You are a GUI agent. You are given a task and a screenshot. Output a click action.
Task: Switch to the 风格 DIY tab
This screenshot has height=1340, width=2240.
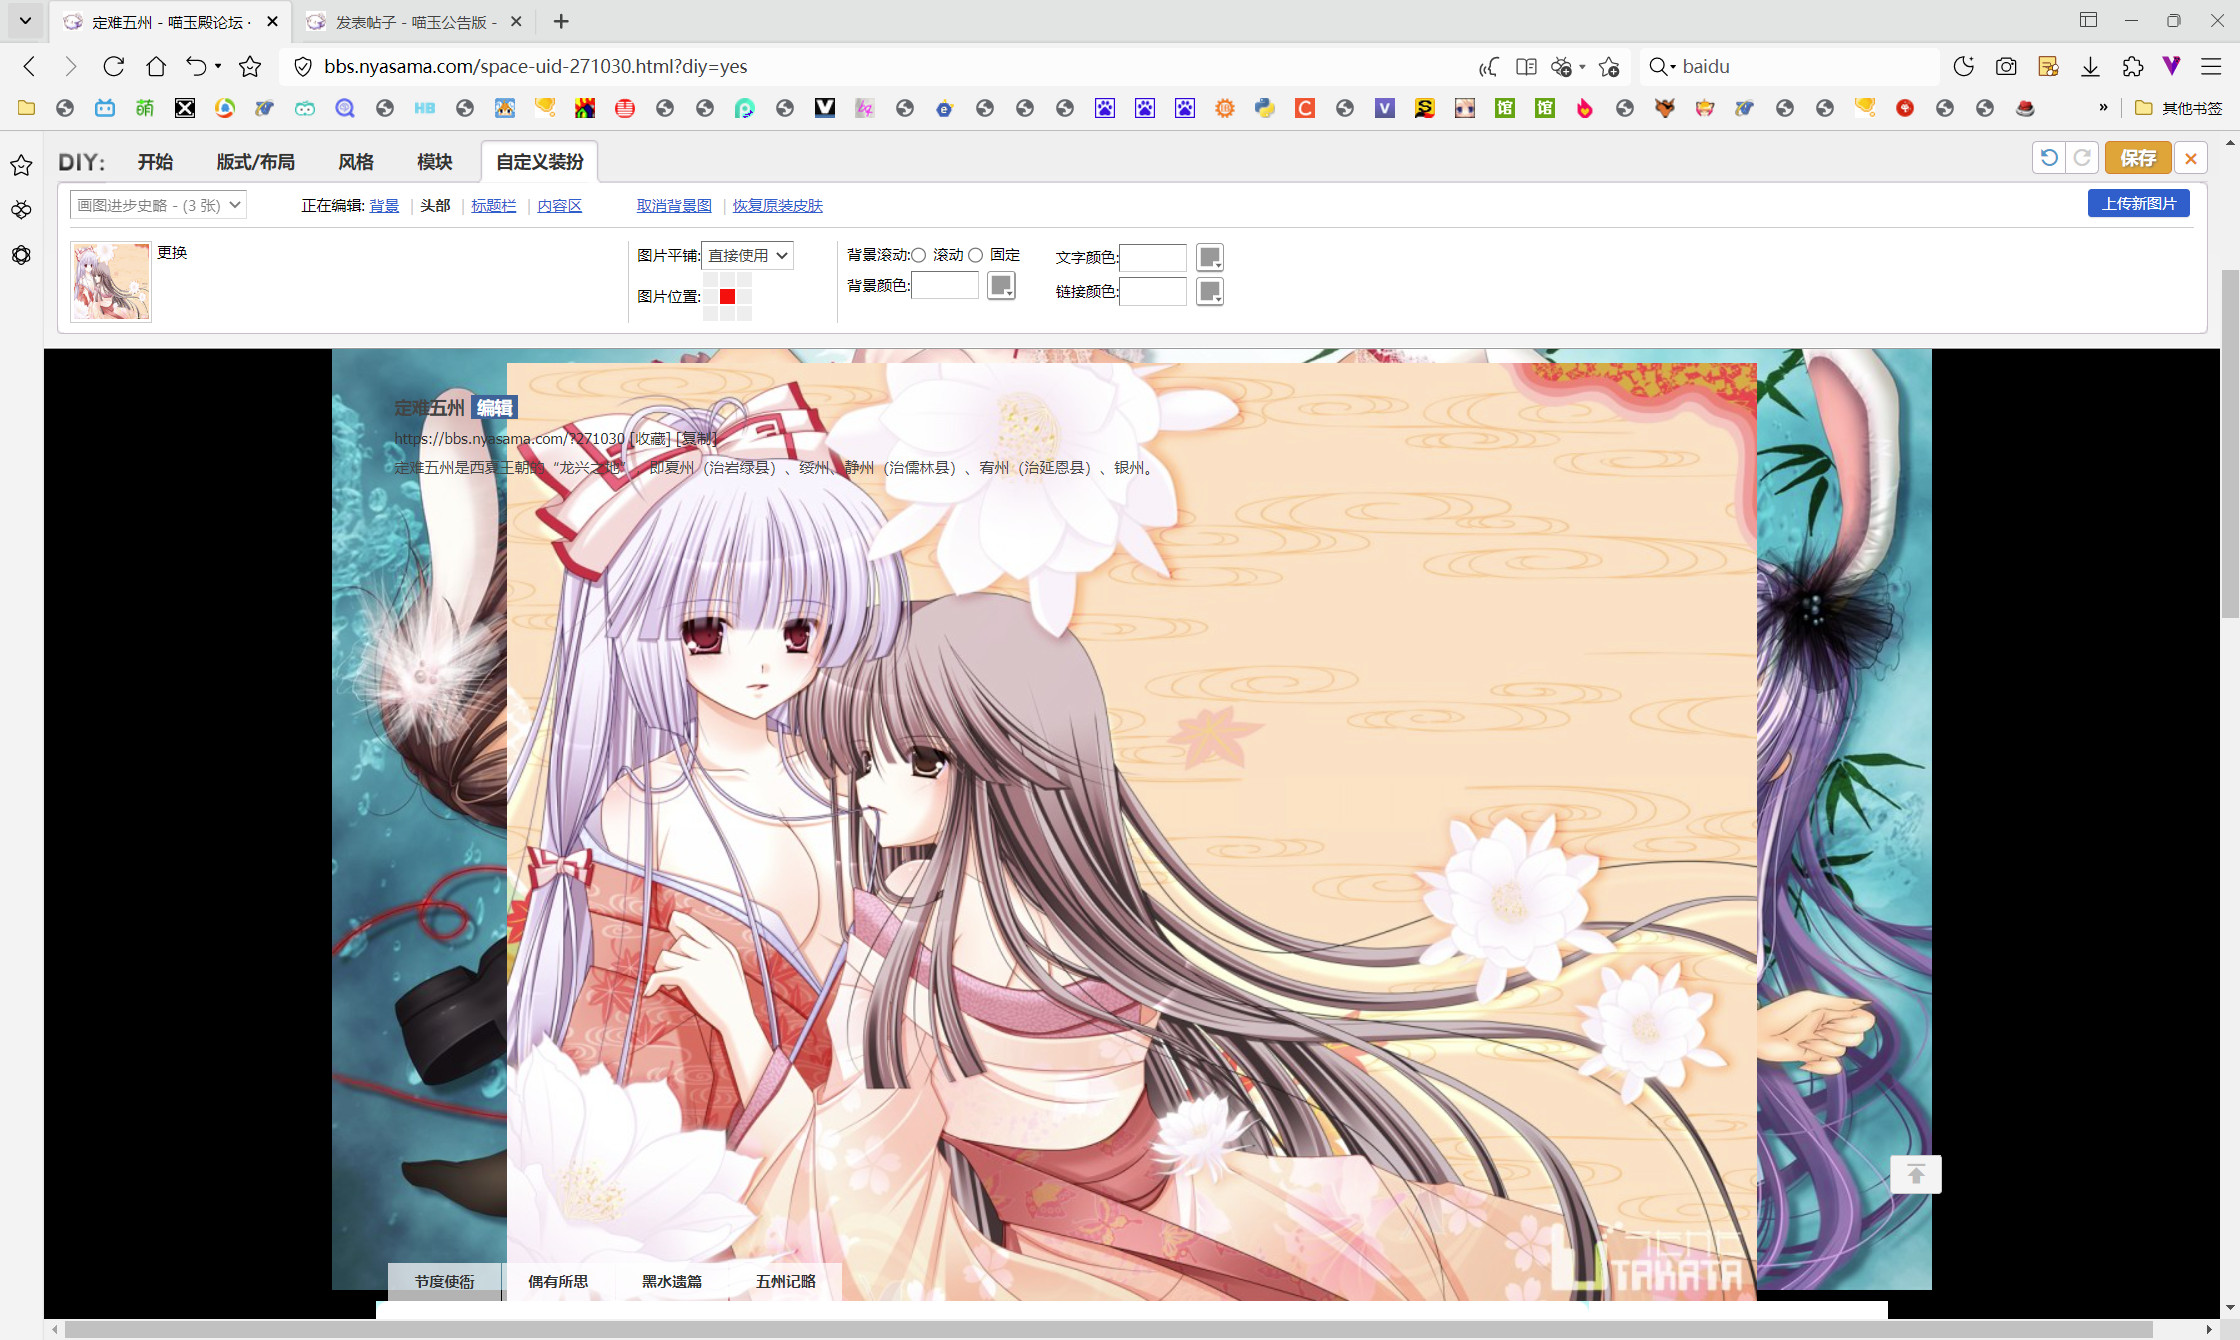(356, 162)
